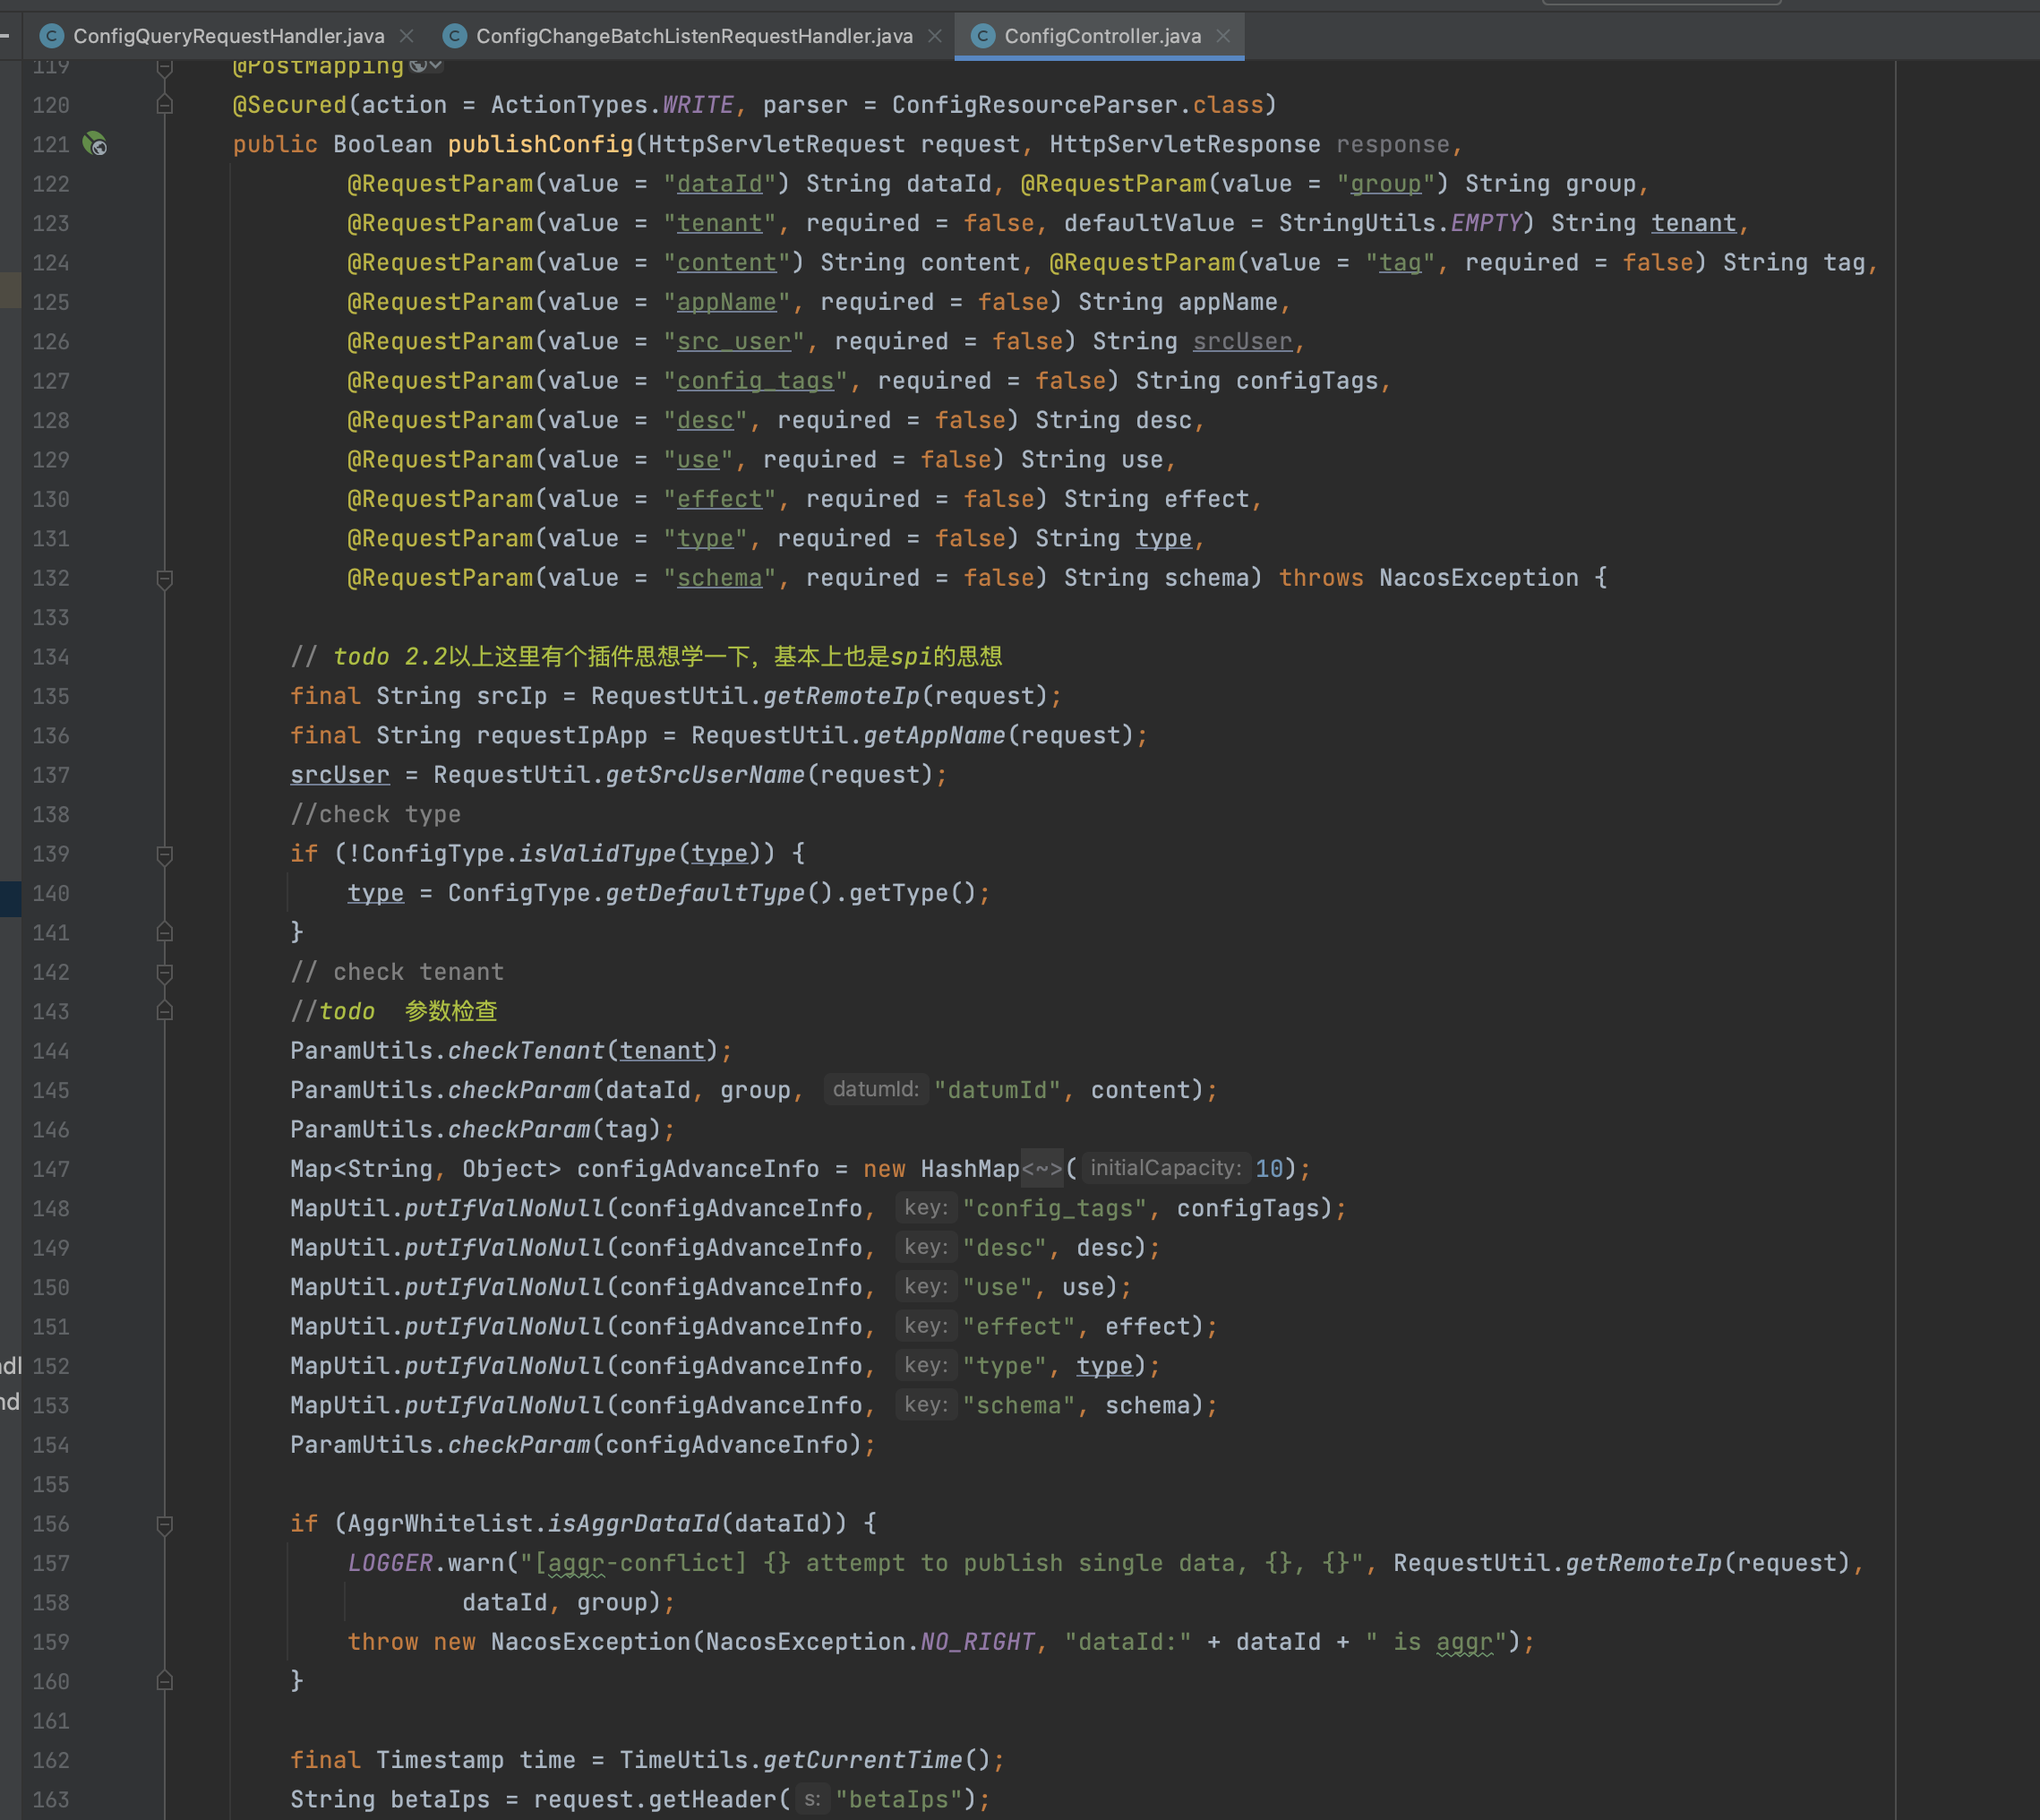
Task: Click the HttpServletResponse parameter type
Action: (x=1184, y=144)
